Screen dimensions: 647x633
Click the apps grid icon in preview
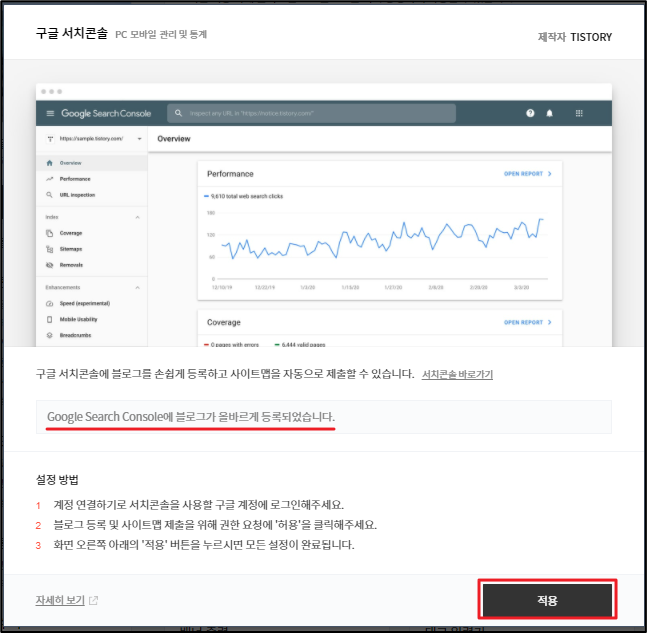[x=579, y=113]
